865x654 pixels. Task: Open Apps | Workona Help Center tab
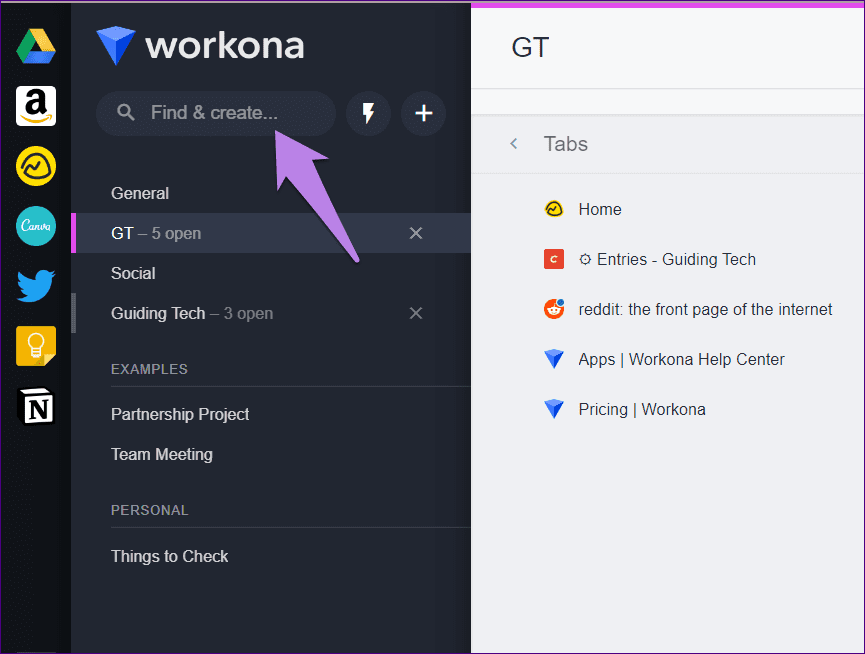pyautogui.click(x=681, y=360)
